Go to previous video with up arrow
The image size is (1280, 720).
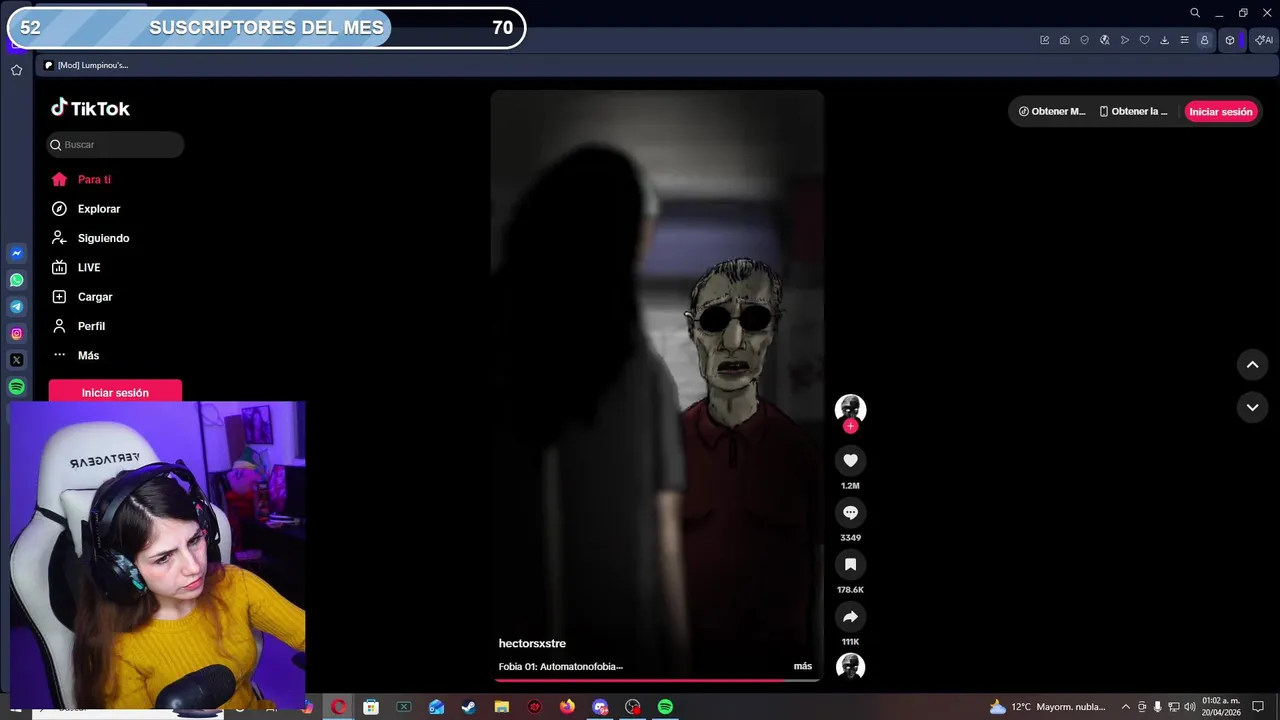coord(1252,365)
